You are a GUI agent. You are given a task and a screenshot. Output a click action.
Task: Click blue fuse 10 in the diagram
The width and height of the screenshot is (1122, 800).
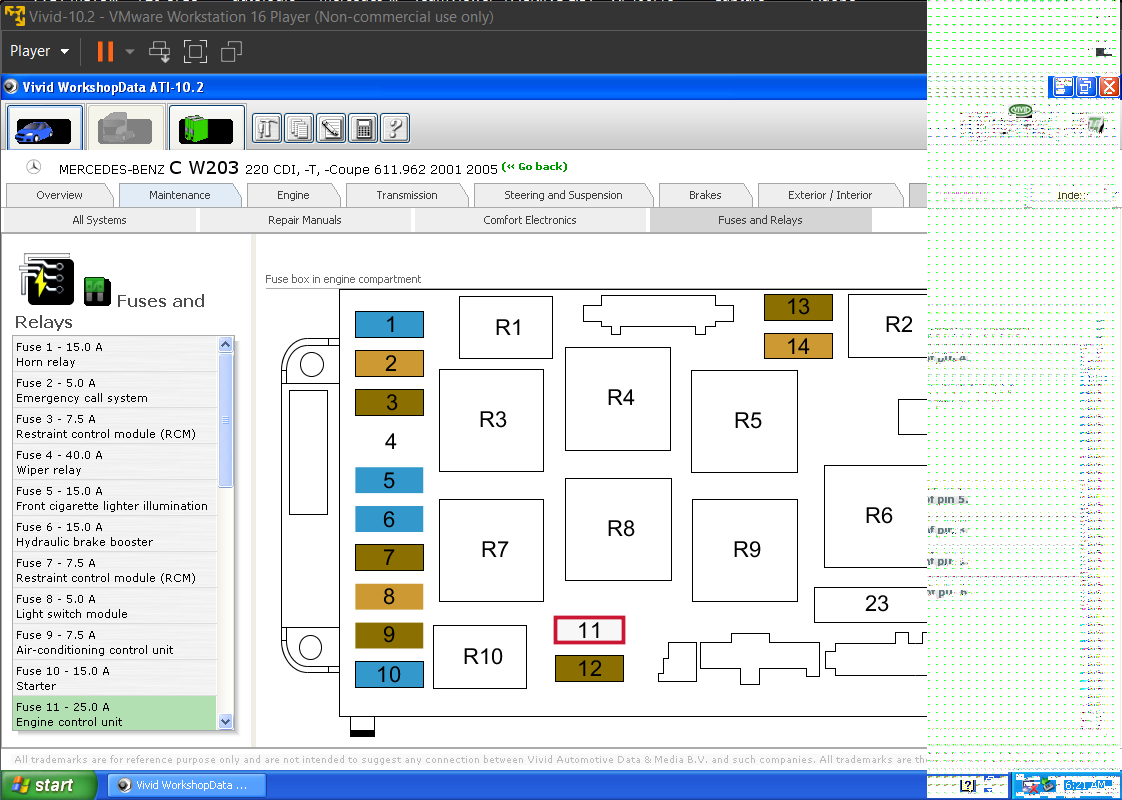[389, 674]
